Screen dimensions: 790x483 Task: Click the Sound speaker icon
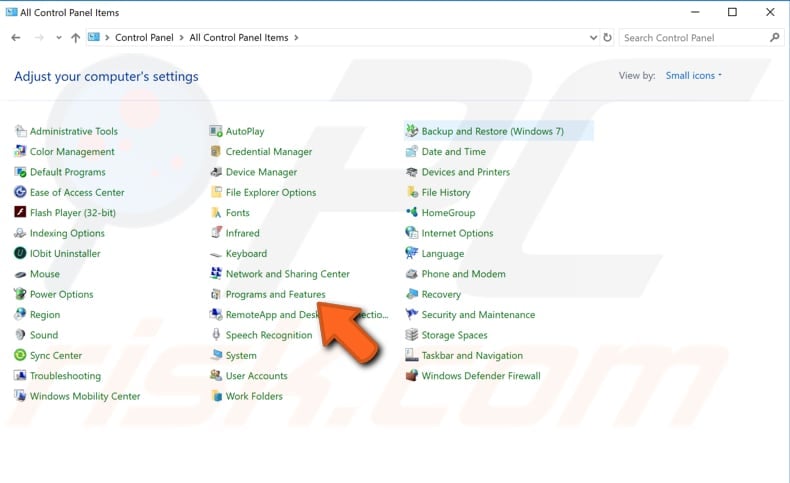click(20, 335)
